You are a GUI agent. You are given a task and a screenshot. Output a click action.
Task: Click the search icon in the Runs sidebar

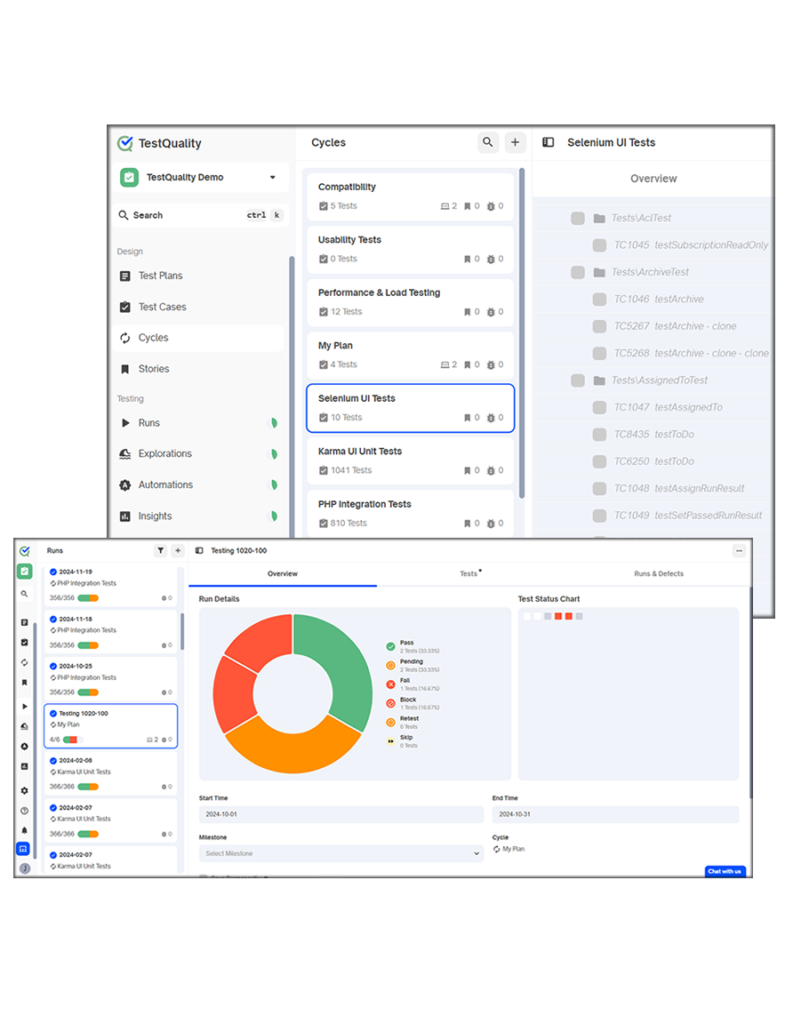[x=24, y=594]
